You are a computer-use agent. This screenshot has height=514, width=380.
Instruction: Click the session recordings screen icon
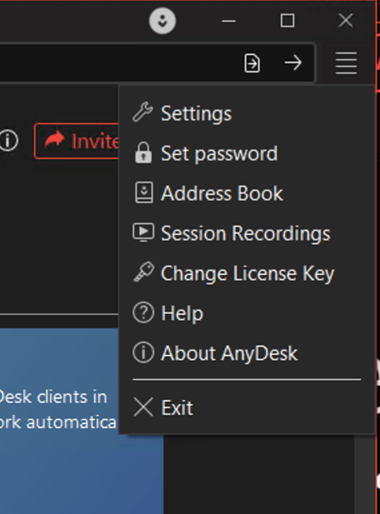click(x=143, y=232)
